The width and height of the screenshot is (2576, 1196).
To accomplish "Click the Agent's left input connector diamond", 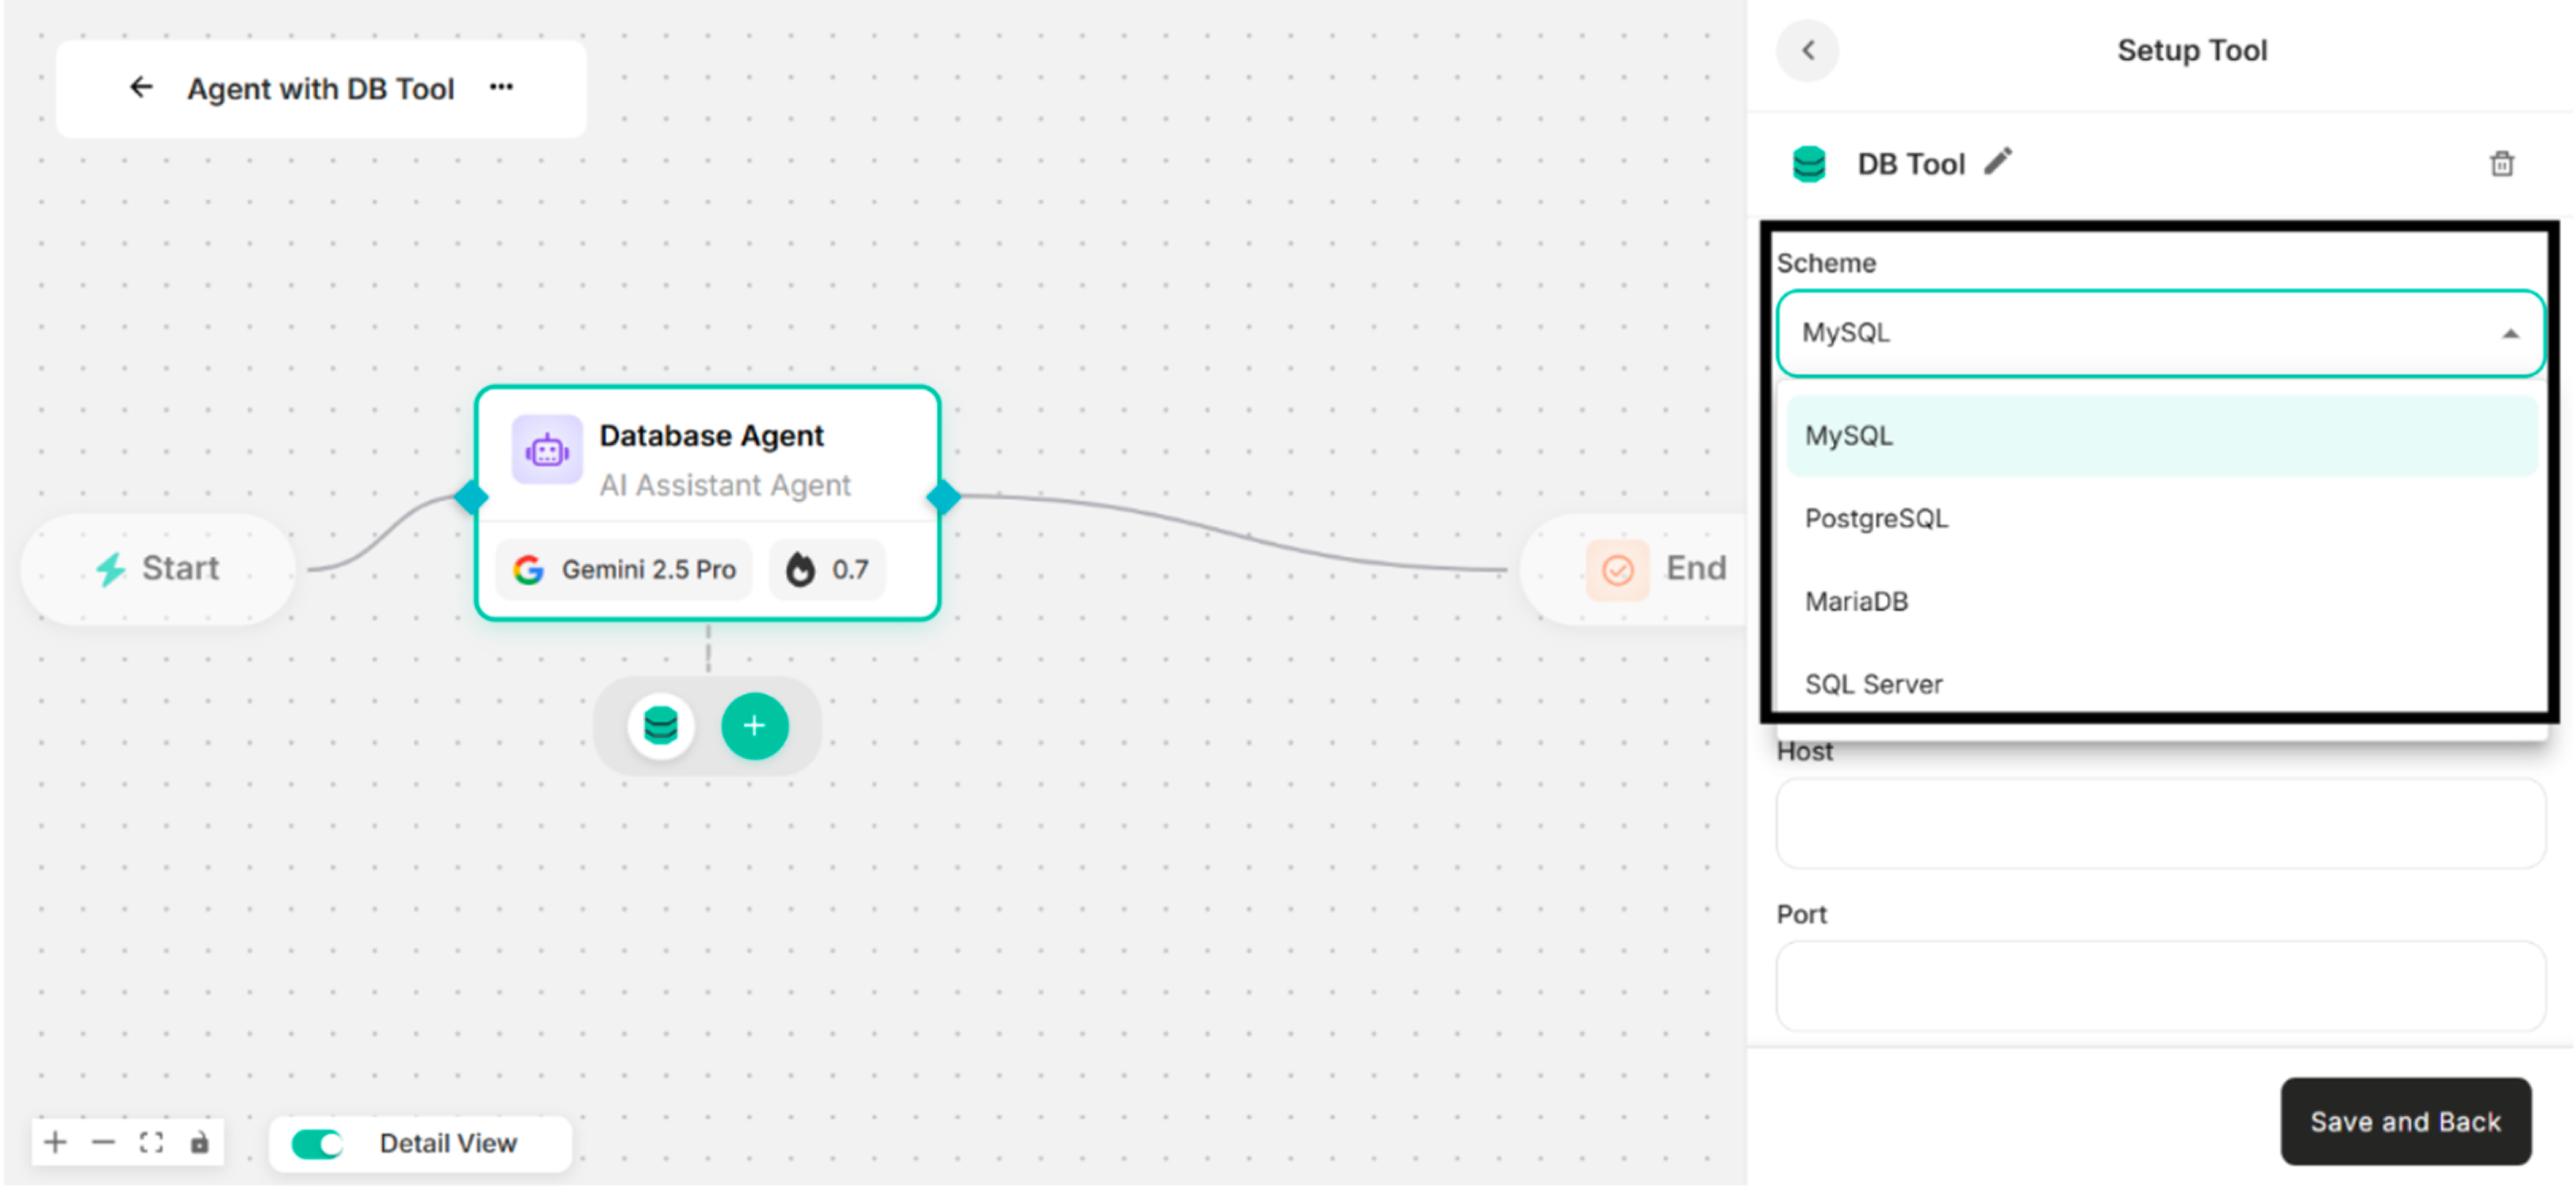I will (471, 498).
